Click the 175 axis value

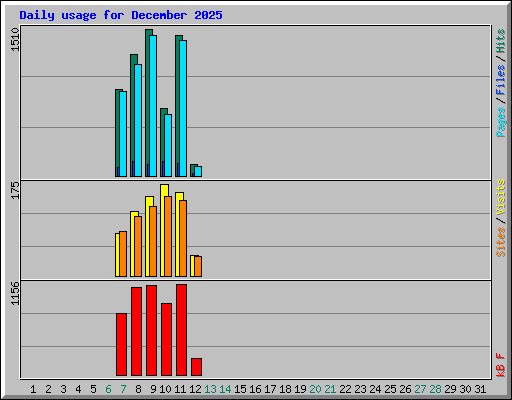pyautogui.click(x=15, y=190)
